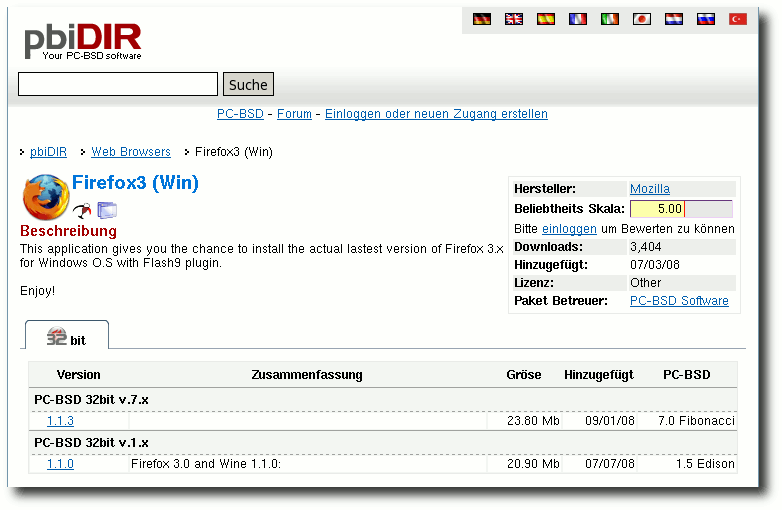Image resolution: width=782 pixels, height=510 pixels.
Task: Click the 20.90 Mb size cell
Action: [x=533, y=464]
